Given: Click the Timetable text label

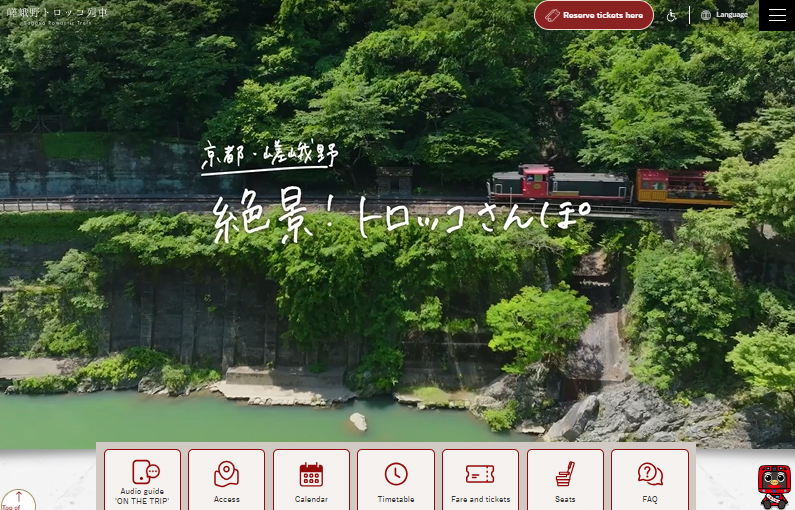Looking at the screenshot, I should 396,499.
